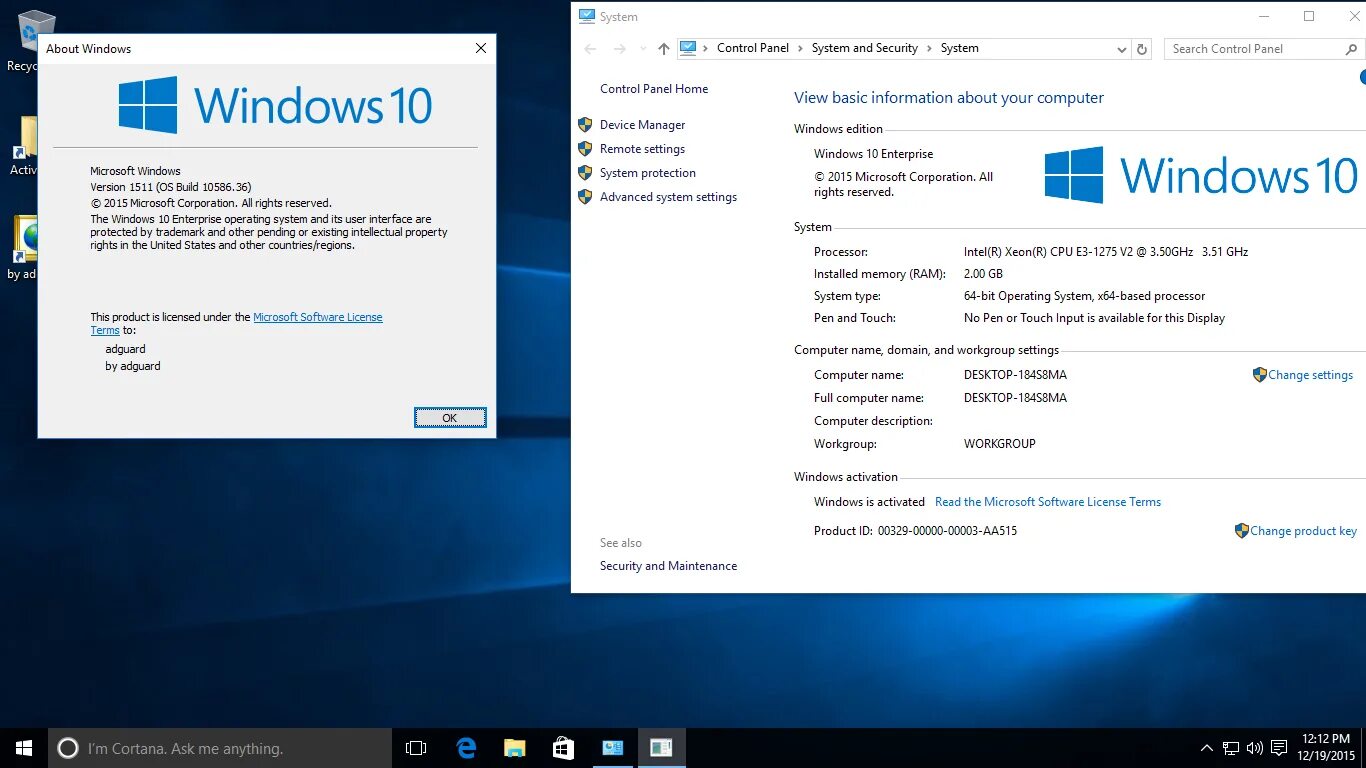Click OK in About Windows dialog
This screenshot has height=768, width=1366.
[x=450, y=418]
